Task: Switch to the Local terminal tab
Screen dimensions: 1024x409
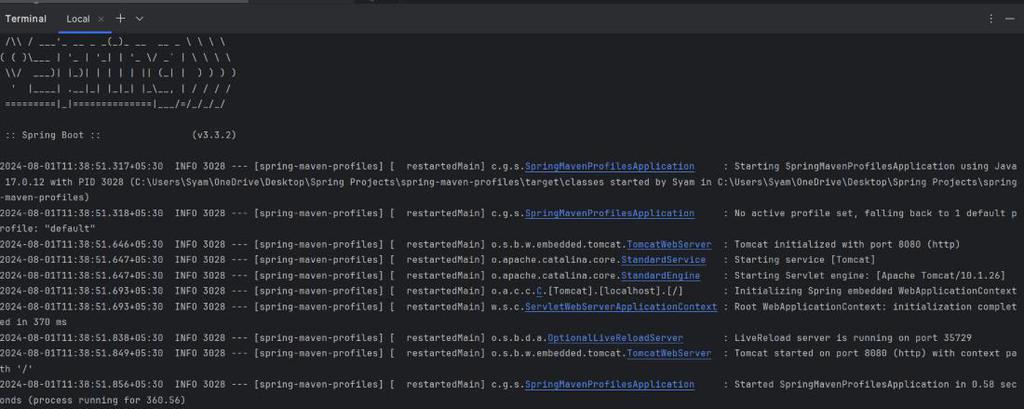Action: tap(78, 19)
